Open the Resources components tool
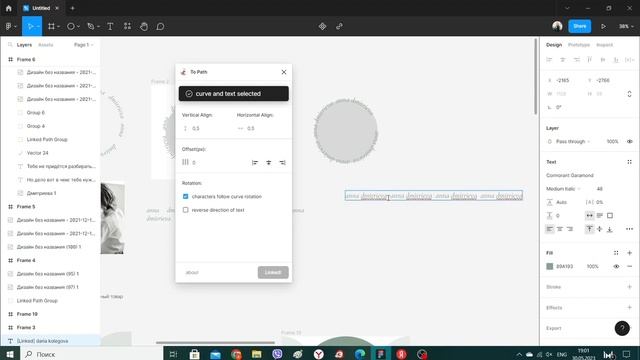This screenshot has width=640, height=360. coord(127,27)
